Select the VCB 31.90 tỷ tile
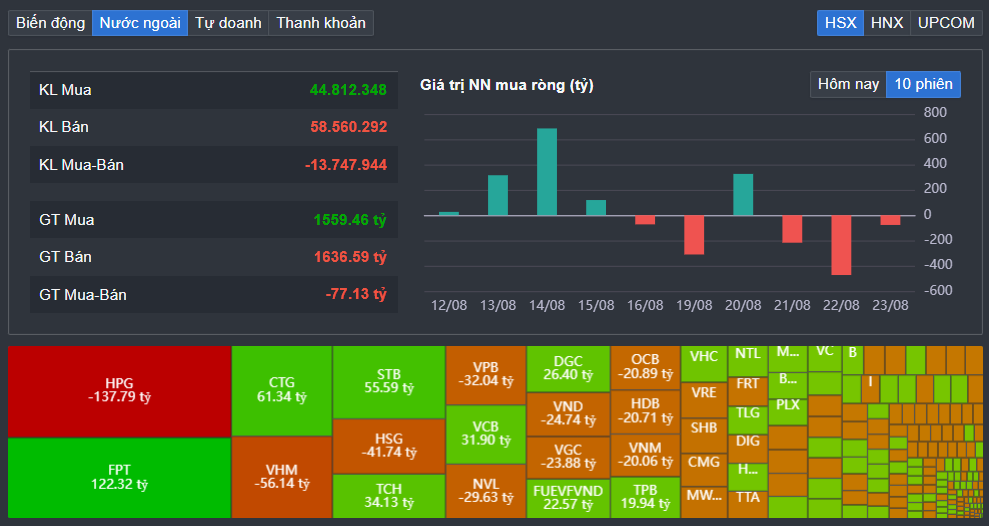This screenshot has width=989, height=526. (485, 433)
